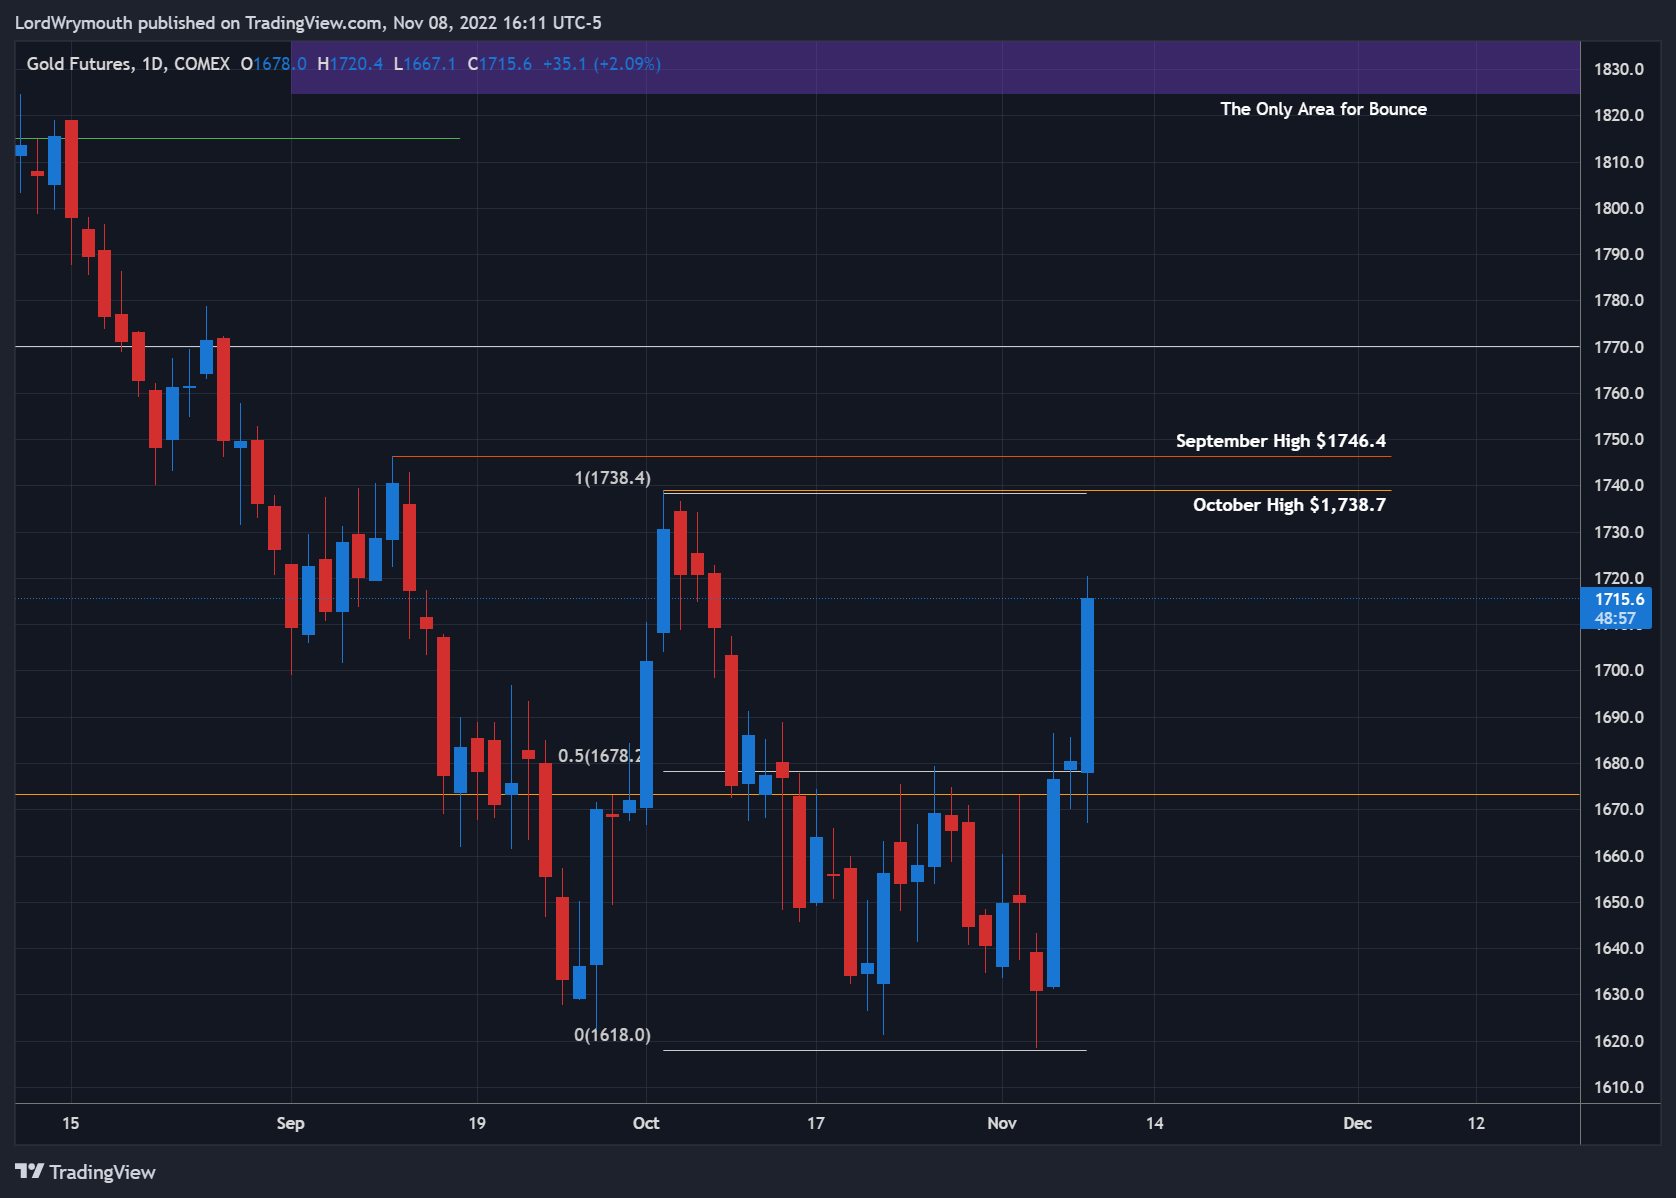Screen dimensions: 1676x1198
Task: Click the 'Oct' date axis label
Action: pyautogui.click(x=646, y=1123)
